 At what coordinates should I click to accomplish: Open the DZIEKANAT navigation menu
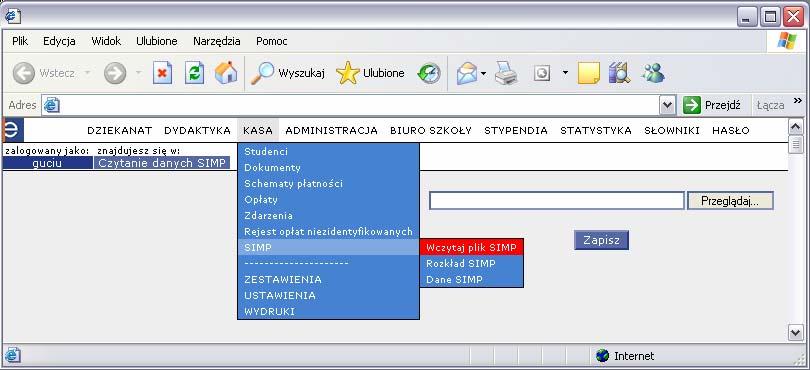tap(119, 131)
